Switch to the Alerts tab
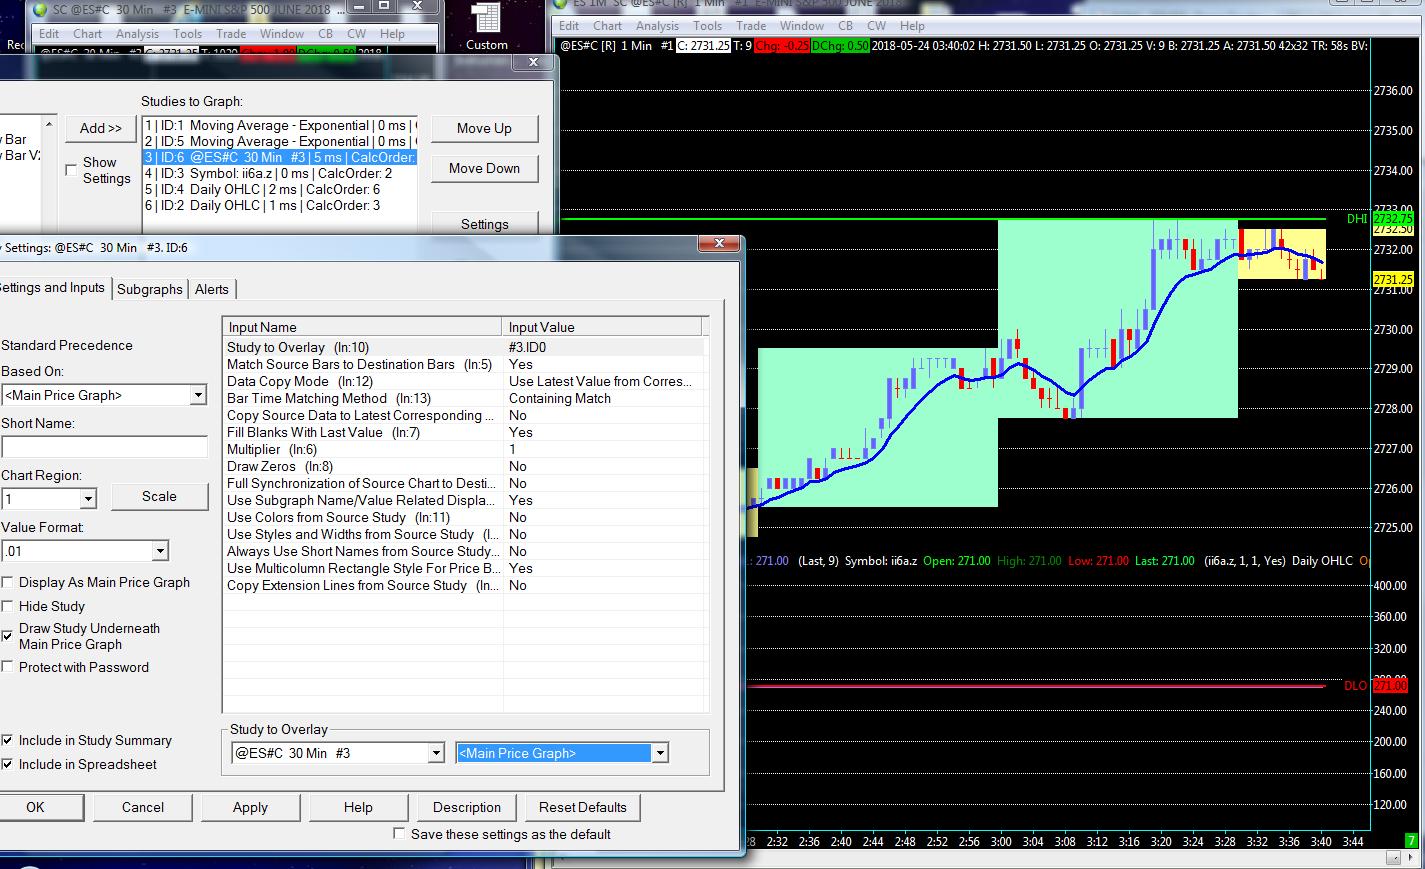This screenshot has height=869, width=1425. pyautogui.click(x=212, y=289)
